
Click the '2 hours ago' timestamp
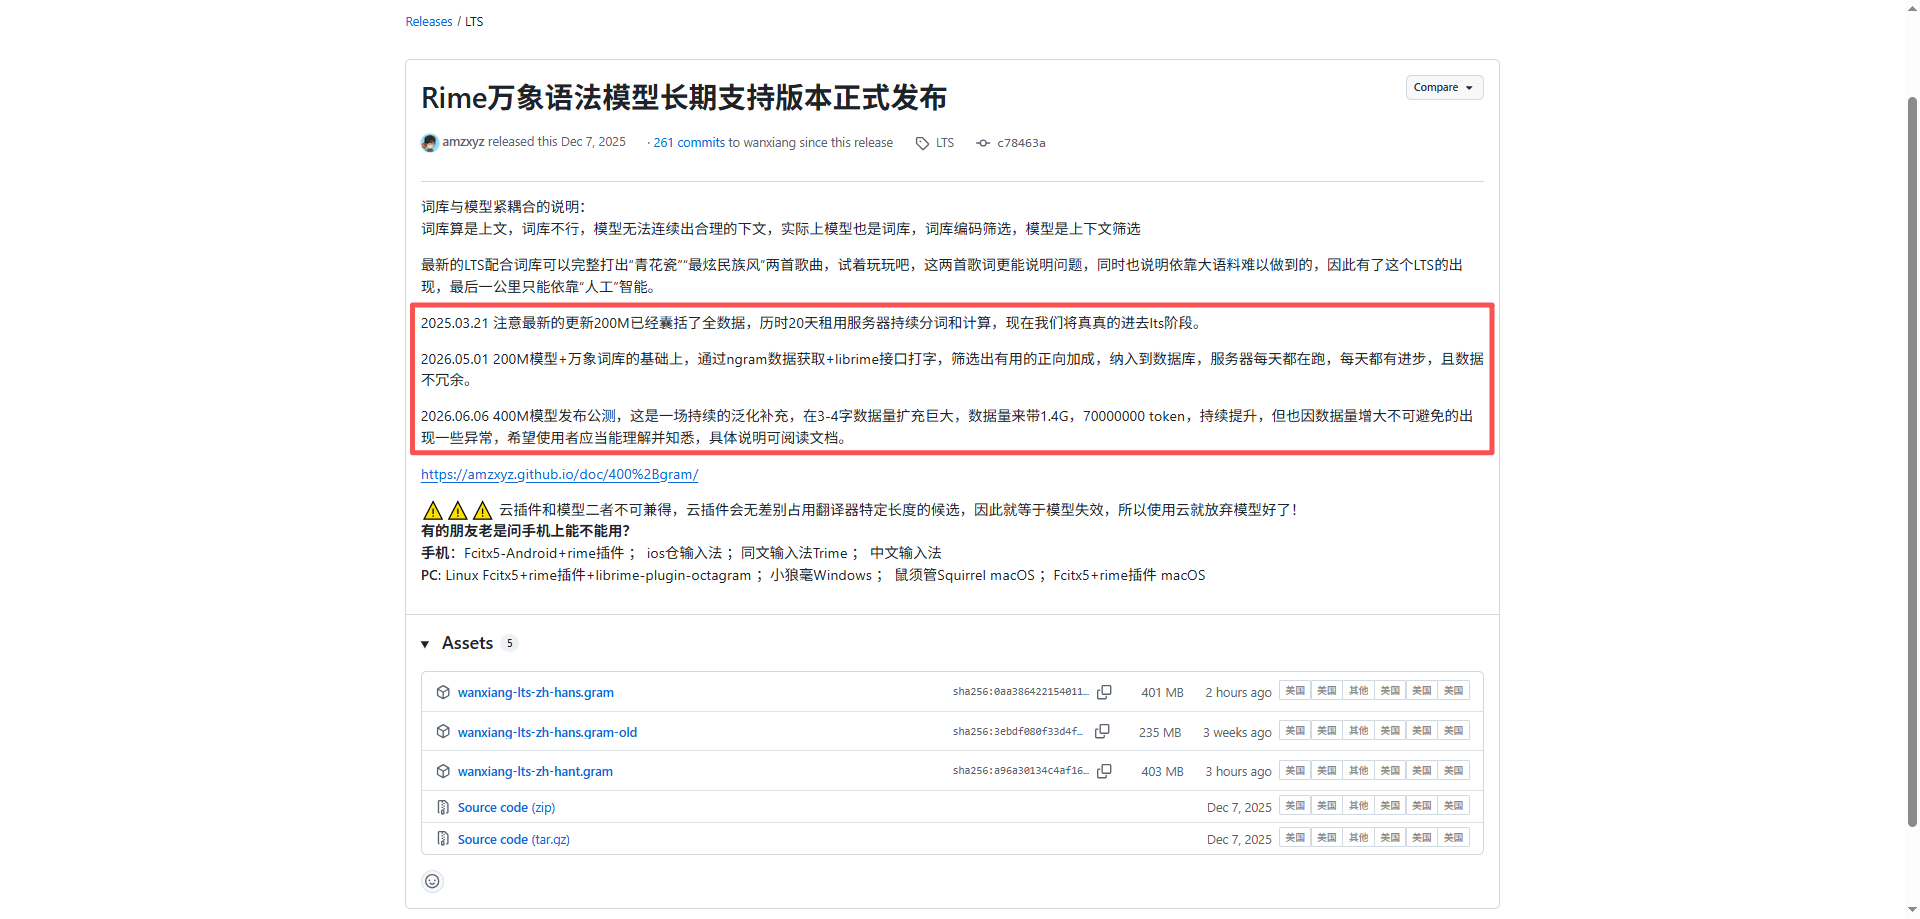coord(1238,692)
